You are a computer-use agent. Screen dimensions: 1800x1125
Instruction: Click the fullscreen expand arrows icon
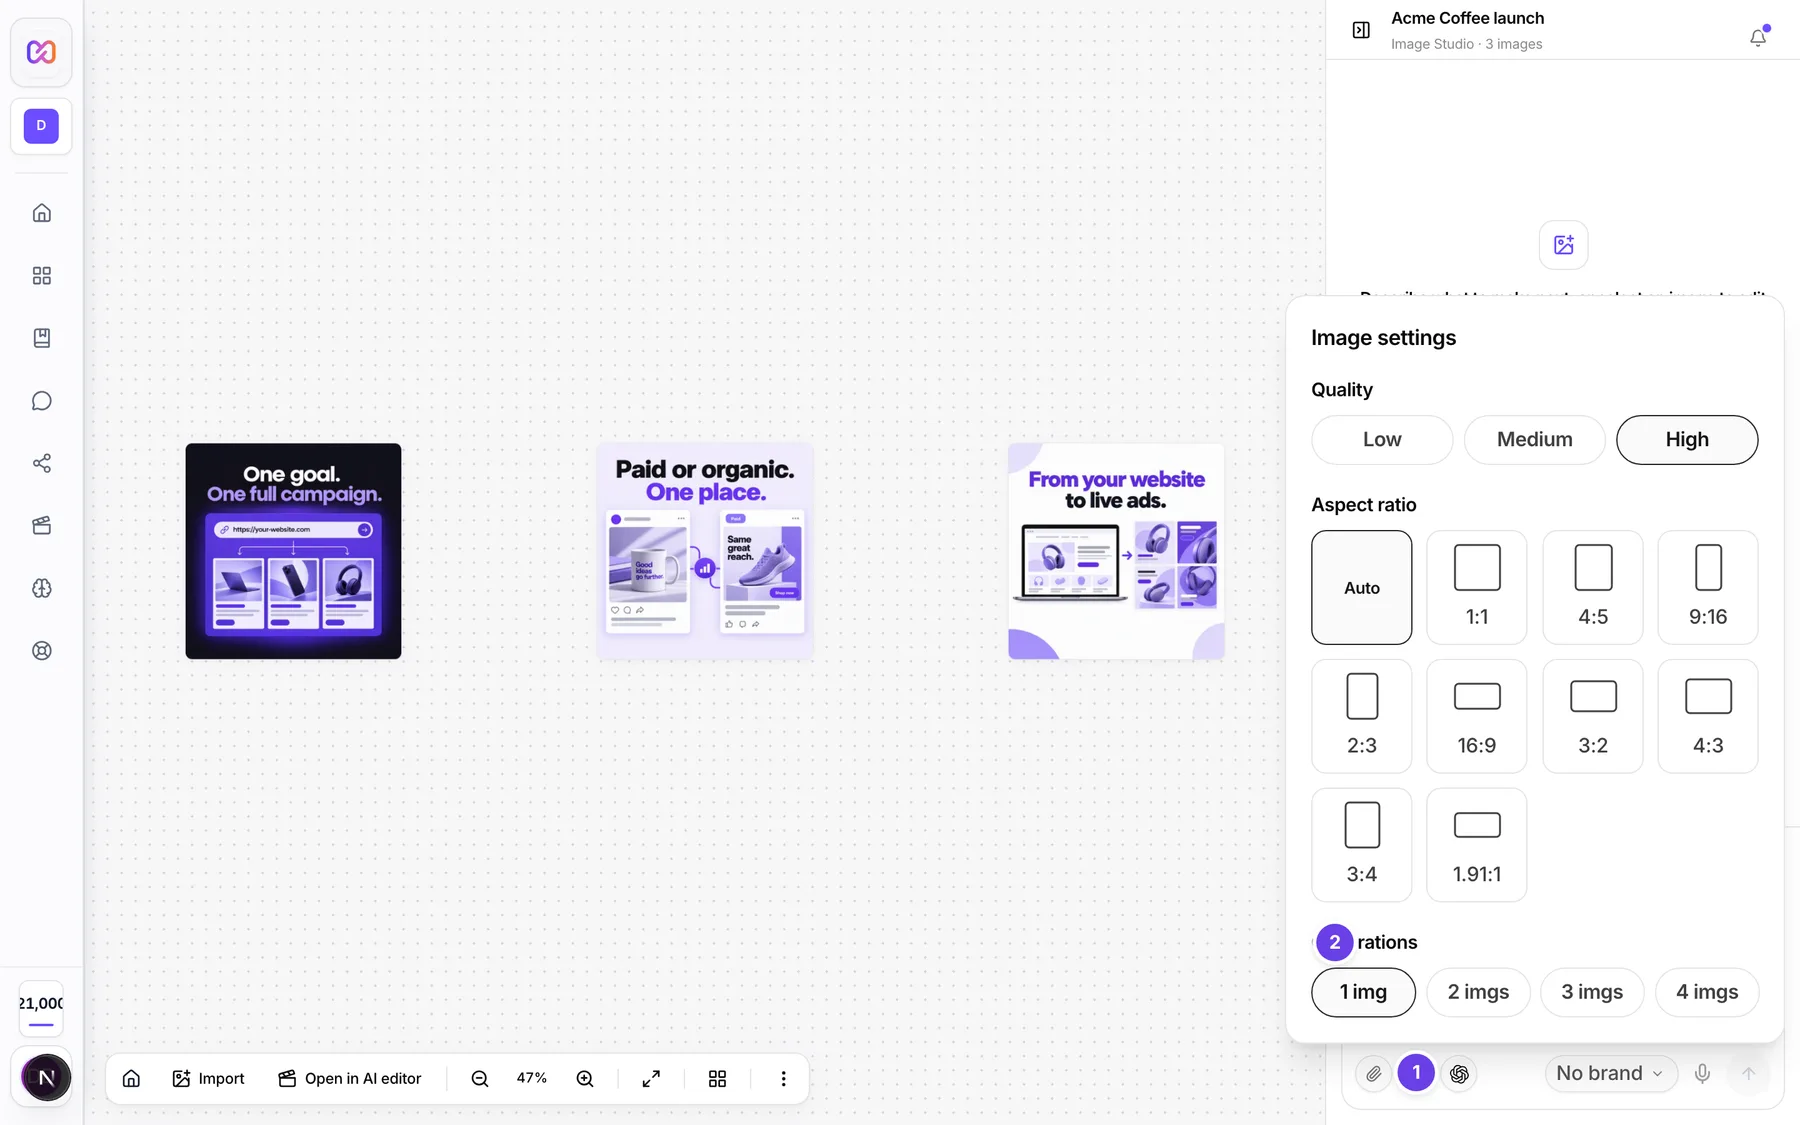pyautogui.click(x=651, y=1078)
